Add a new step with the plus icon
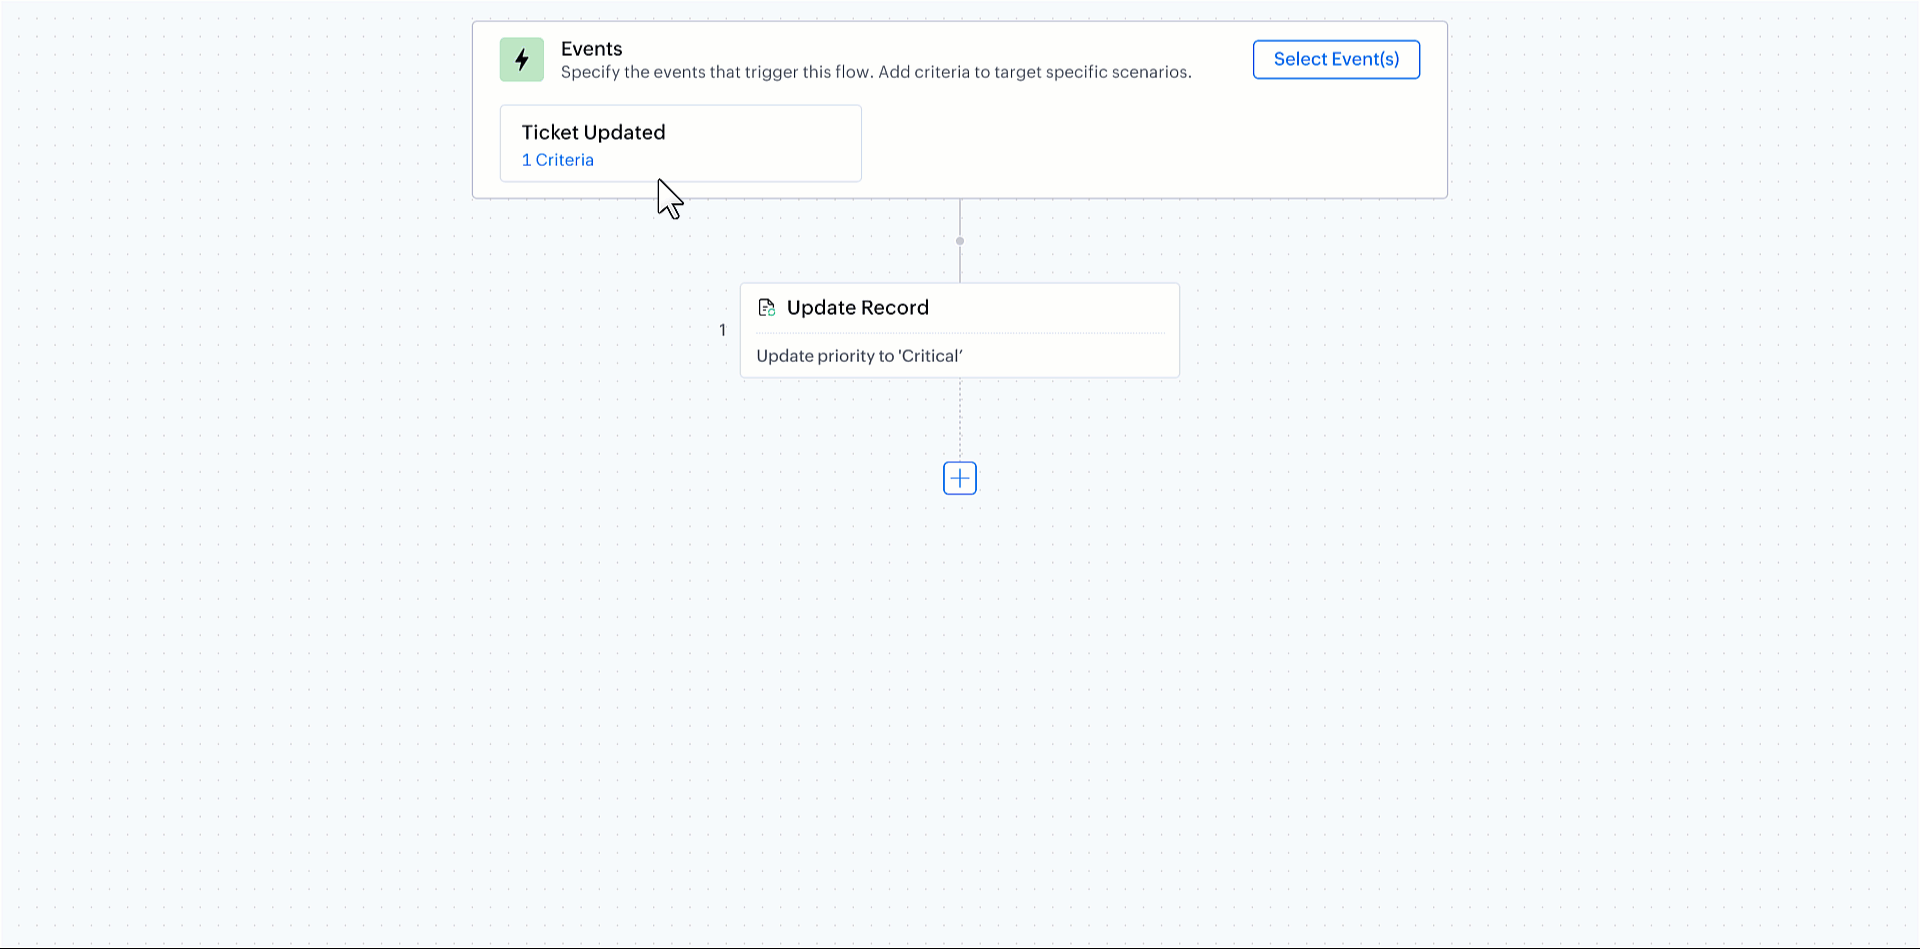Viewport: 1920px width, 949px height. pos(960,478)
